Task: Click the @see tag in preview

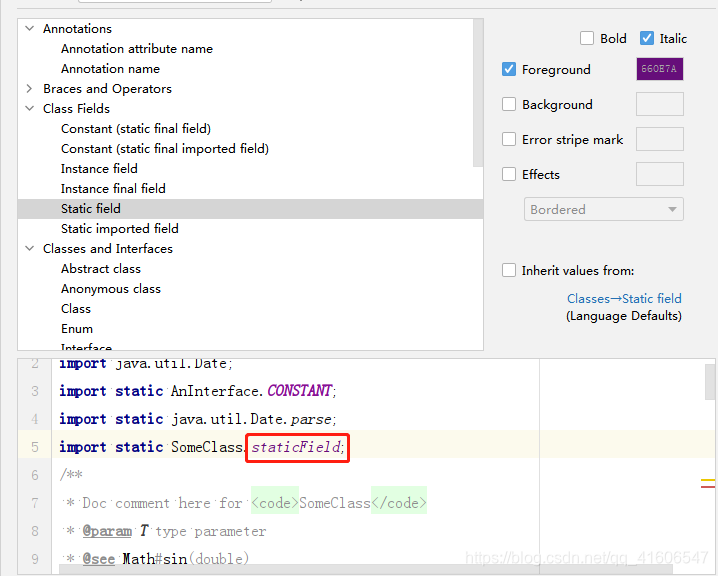Action: 99,559
